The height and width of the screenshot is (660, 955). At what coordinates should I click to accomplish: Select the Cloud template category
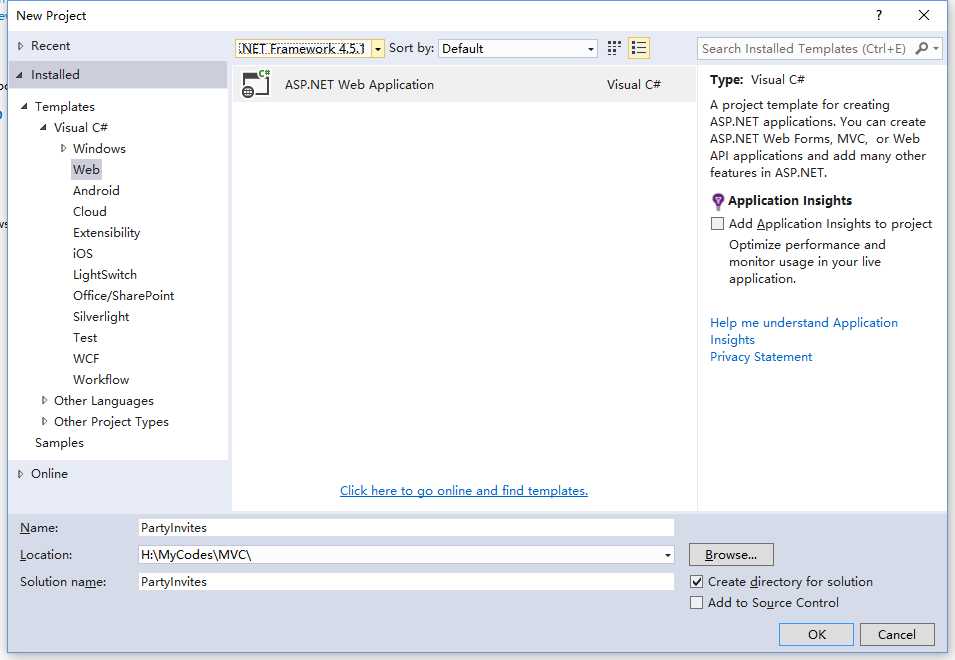coord(90,212)
